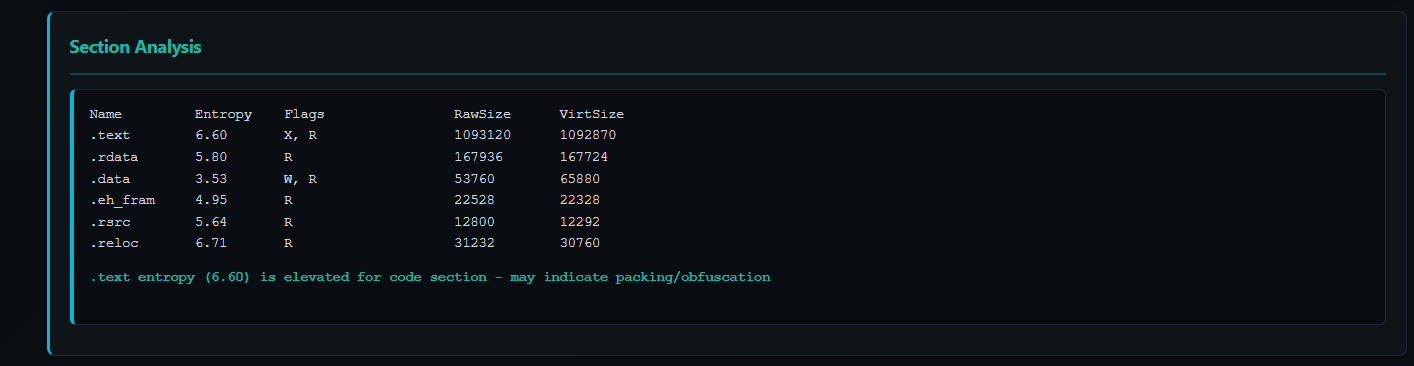Click raw size 12800

pos(474,221)
